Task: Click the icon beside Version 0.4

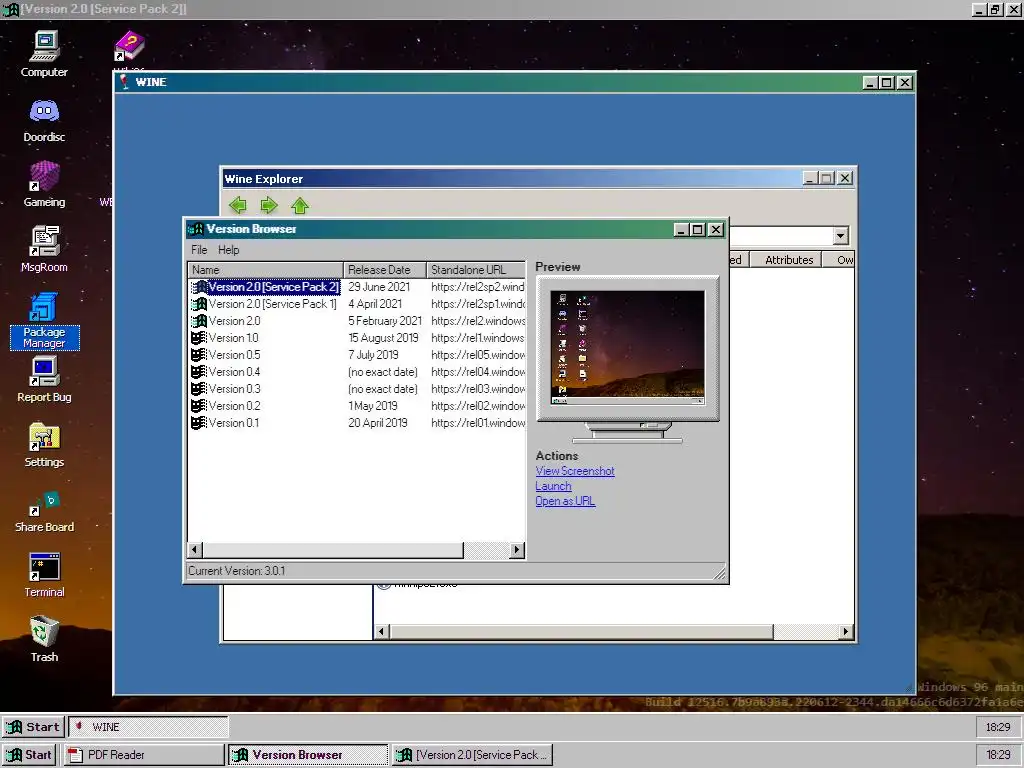Action: tap(199, 372)
